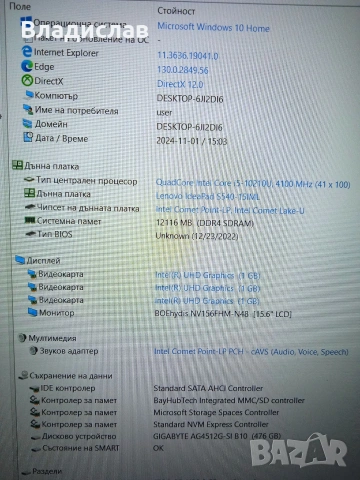The height and width of the screenshot is (480, 360).
Task: Select the Microsoft Storage Spaces Controller value
Action: click(x=216, y=412)
